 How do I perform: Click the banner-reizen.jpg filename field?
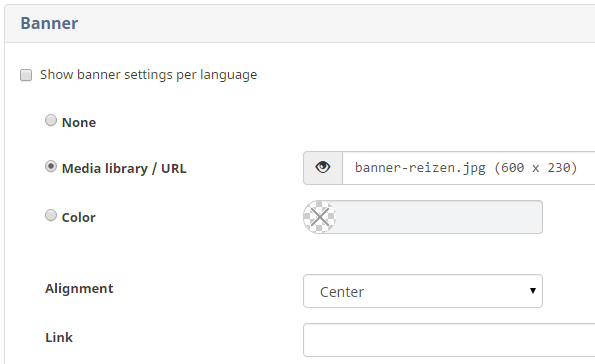(469, 168)
